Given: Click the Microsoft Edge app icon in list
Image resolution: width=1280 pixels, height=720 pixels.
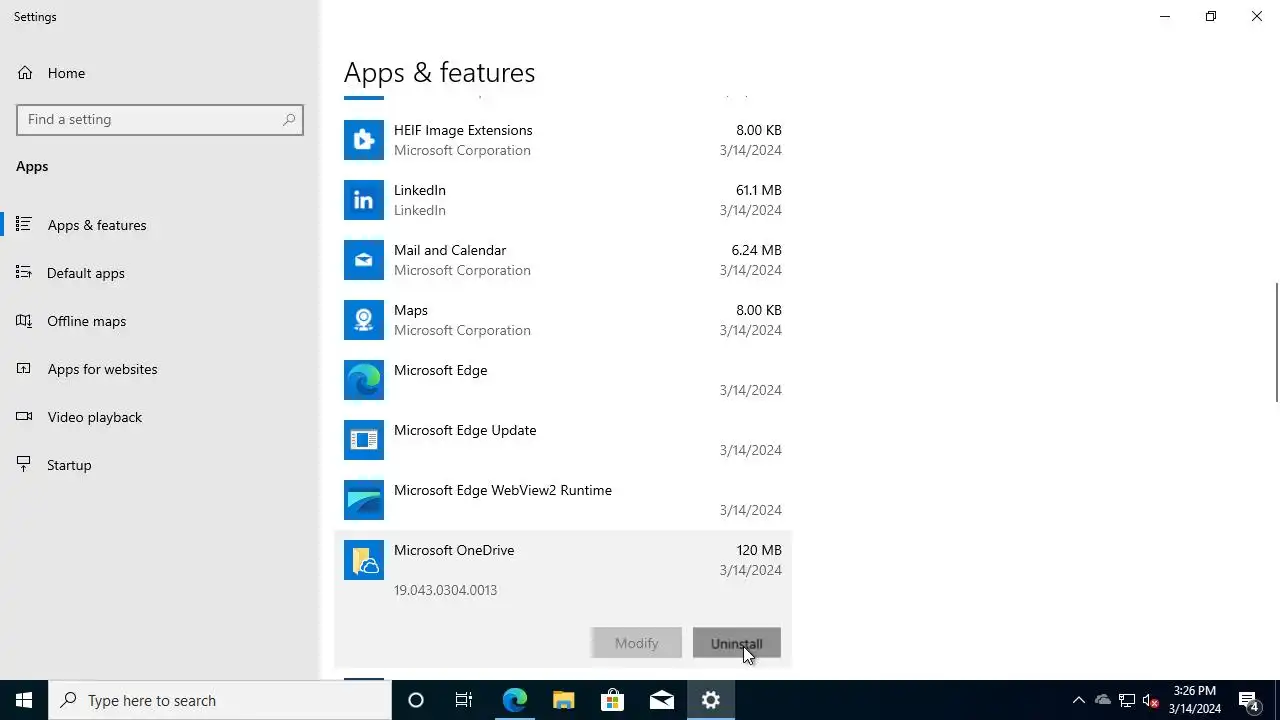Looking at the screenshot, I should pos(364,380).
